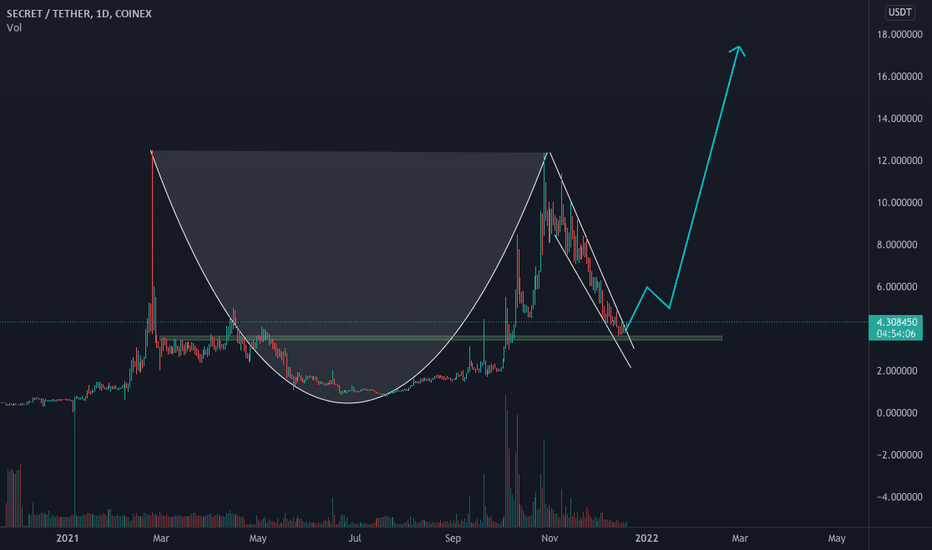Click the Sep time axis label
This screenshot has width=932, height=550.
(453, 538)
